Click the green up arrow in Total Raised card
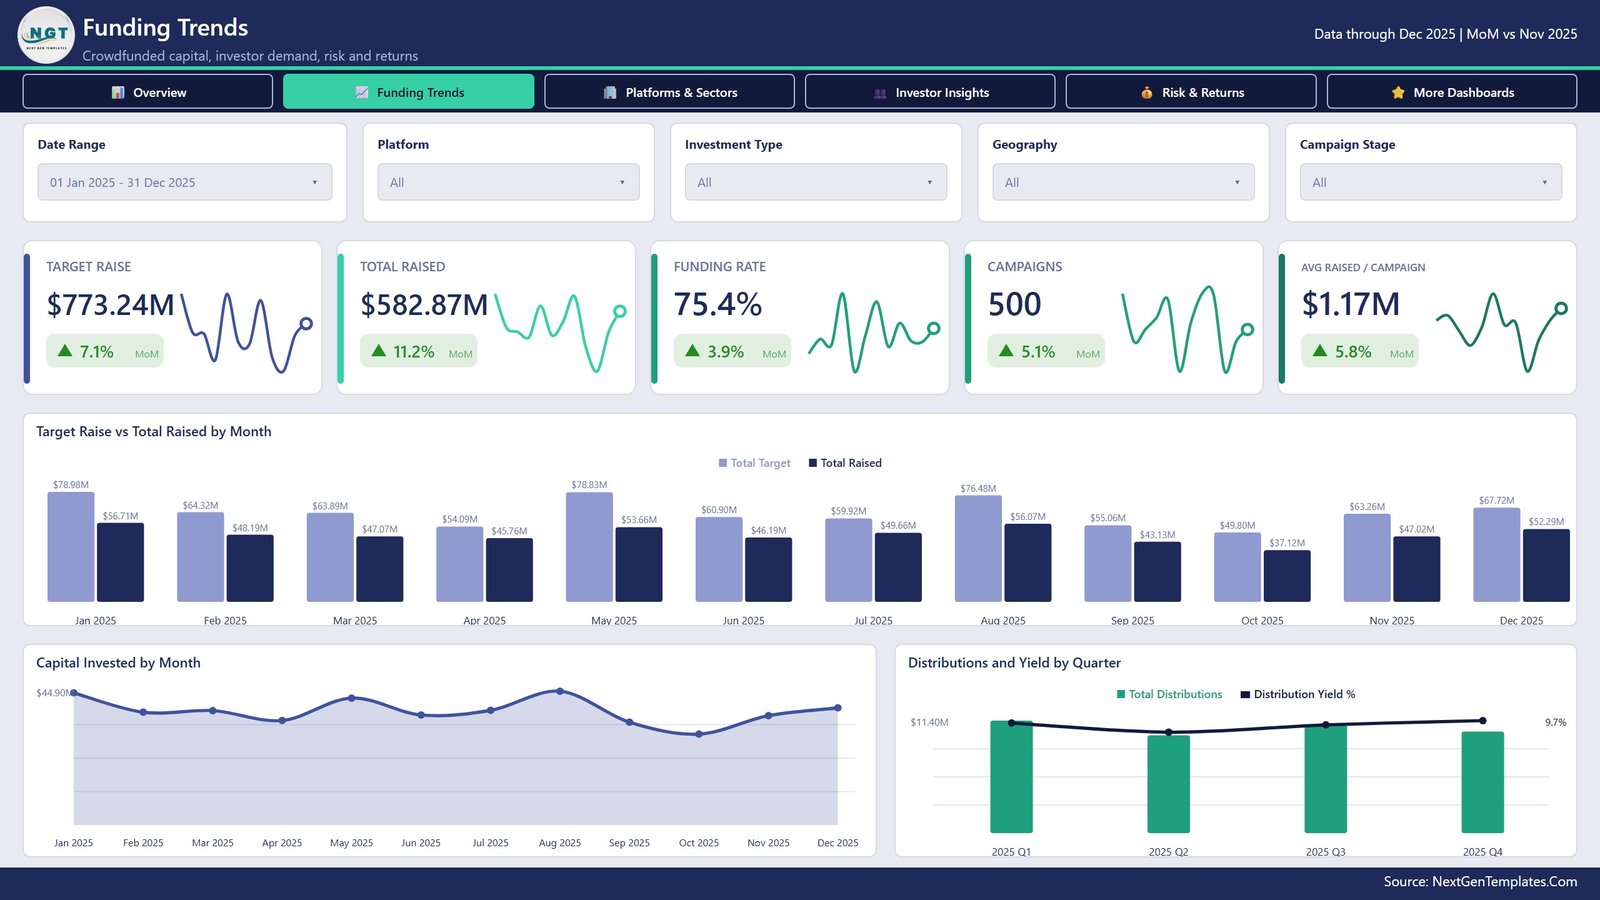The width and height of the screenshot is (1600, 900). click(379, 351)
